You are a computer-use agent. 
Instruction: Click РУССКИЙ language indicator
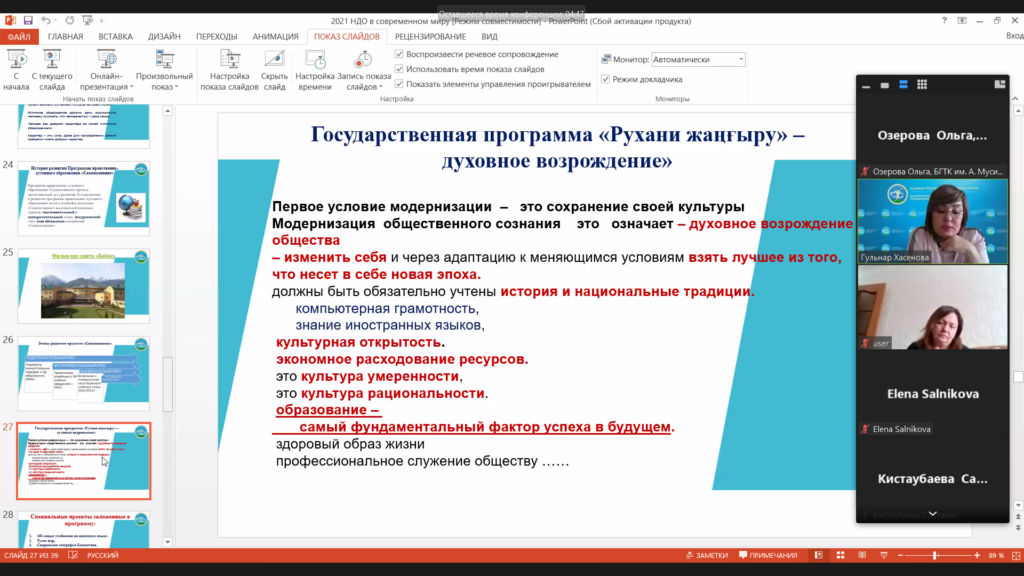[103, 555]
